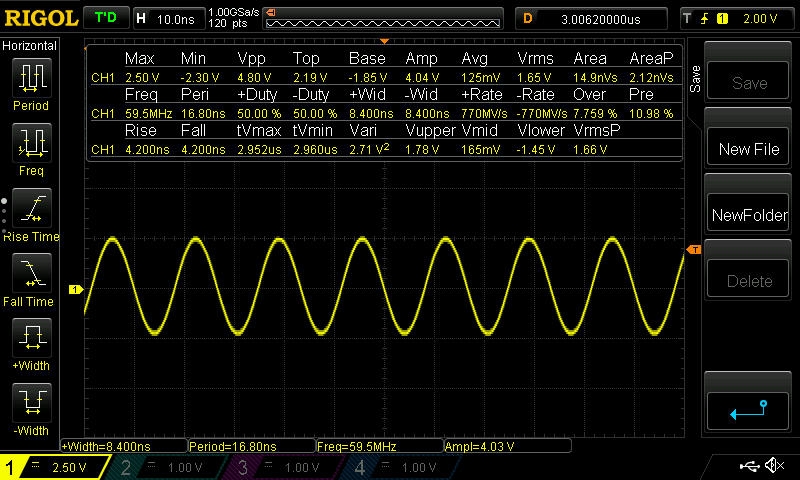Click the speaker mute icon
This screenshot has width=800, height=480.
[774, 466]
